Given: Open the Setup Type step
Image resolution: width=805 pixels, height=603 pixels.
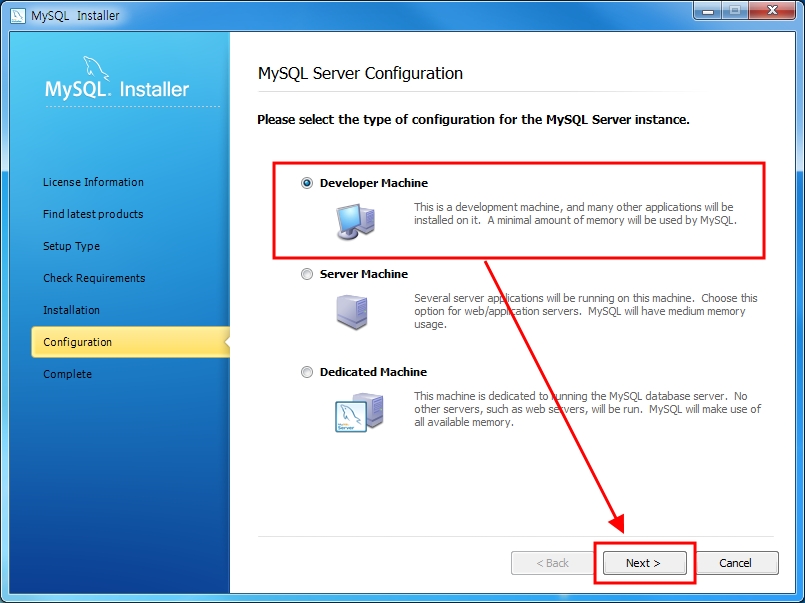Looking at the screenshot, I should click(71, 246).
